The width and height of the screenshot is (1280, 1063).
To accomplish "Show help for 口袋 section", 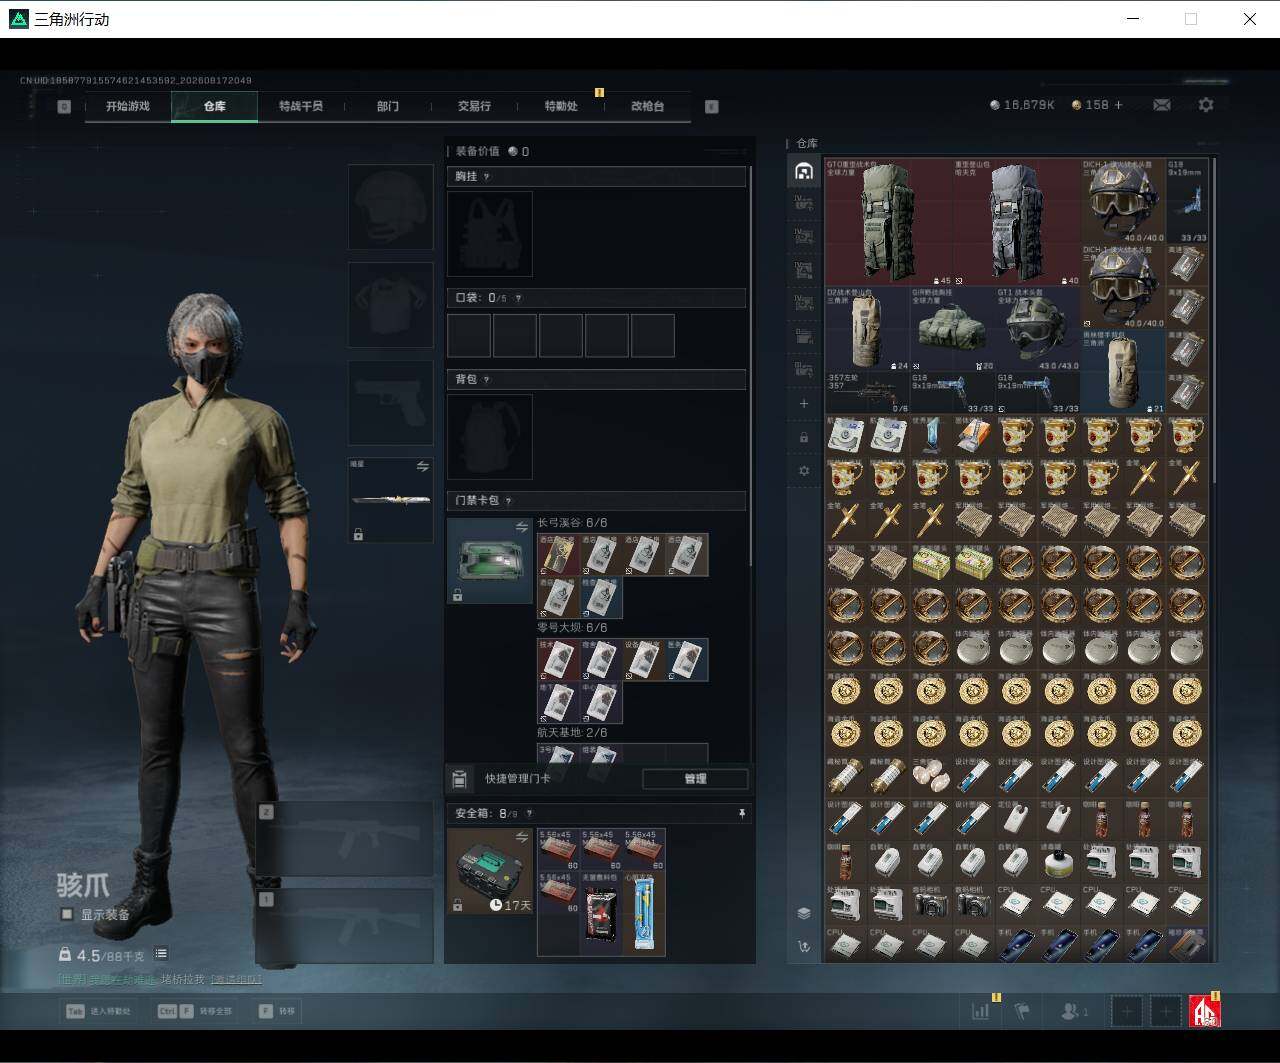I will click(x=517, y=298).
